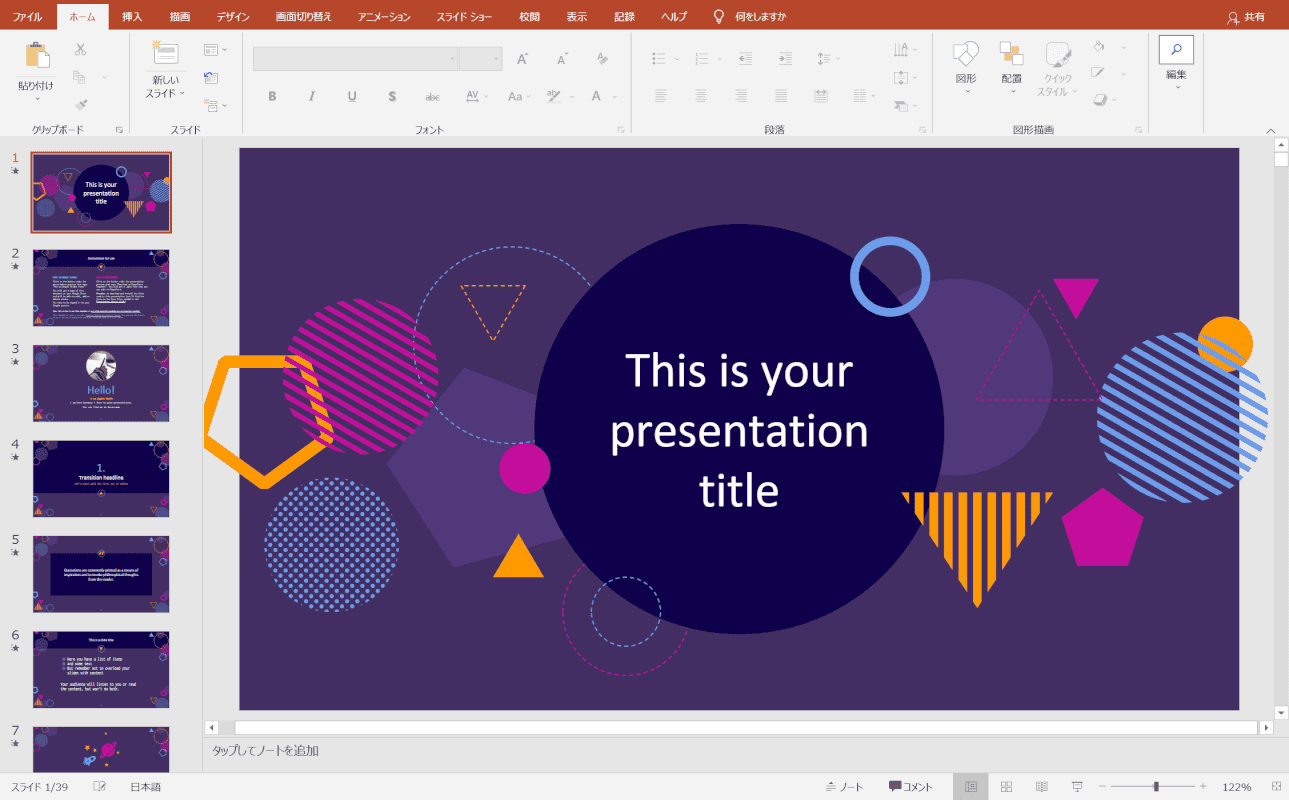This screenshot has height=800, width=1289.
Task: Toggle Align Right paragraph alignment
Action: 741,96
